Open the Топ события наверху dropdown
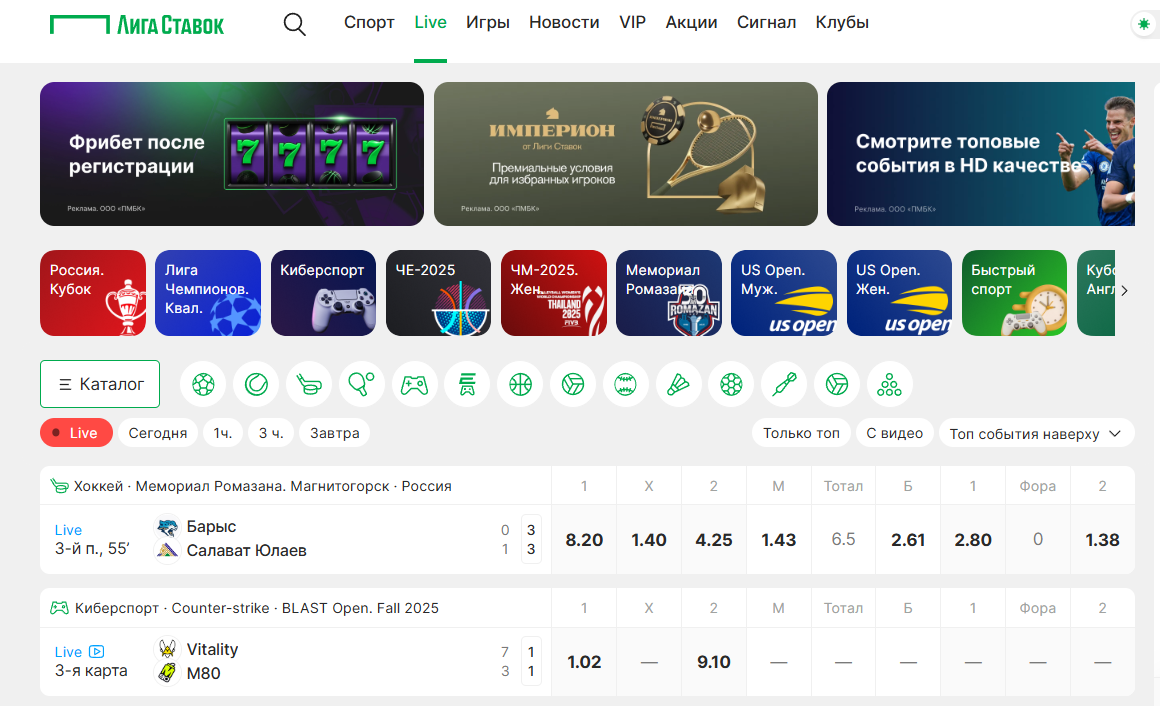1160x706 pixels. (x=1036, y=434)
